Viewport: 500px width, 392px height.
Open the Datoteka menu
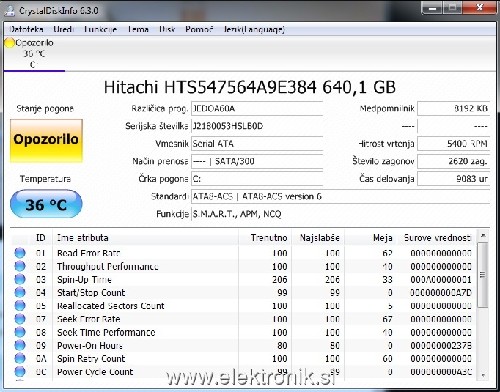click(x=26, y=29)
